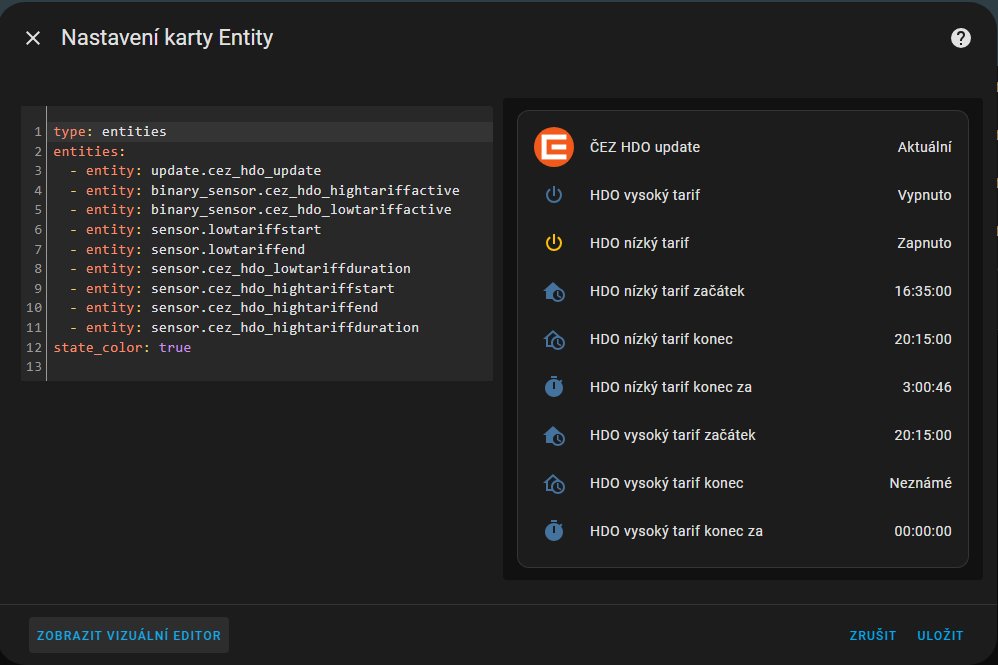Click ULOŽIT to save the card
The width and height of the screenshot is (998, 665).
point(940,635)
